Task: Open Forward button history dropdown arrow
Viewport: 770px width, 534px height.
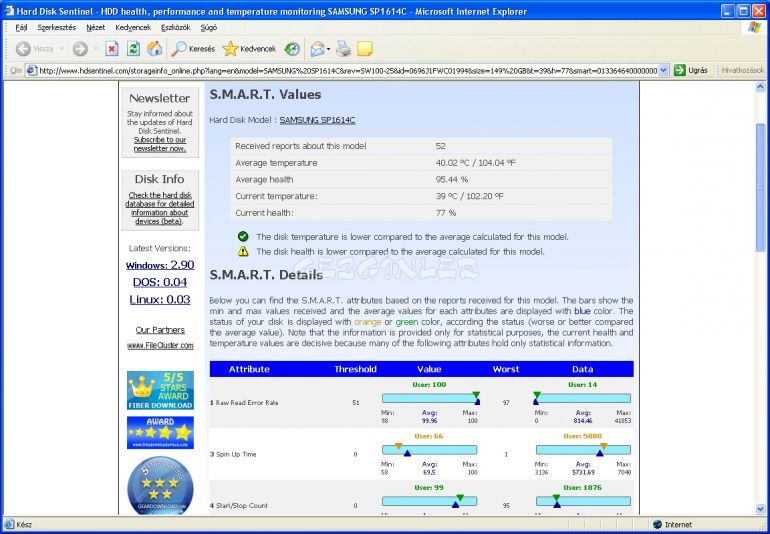Action: pyautogui.click(x=95, y=49)
